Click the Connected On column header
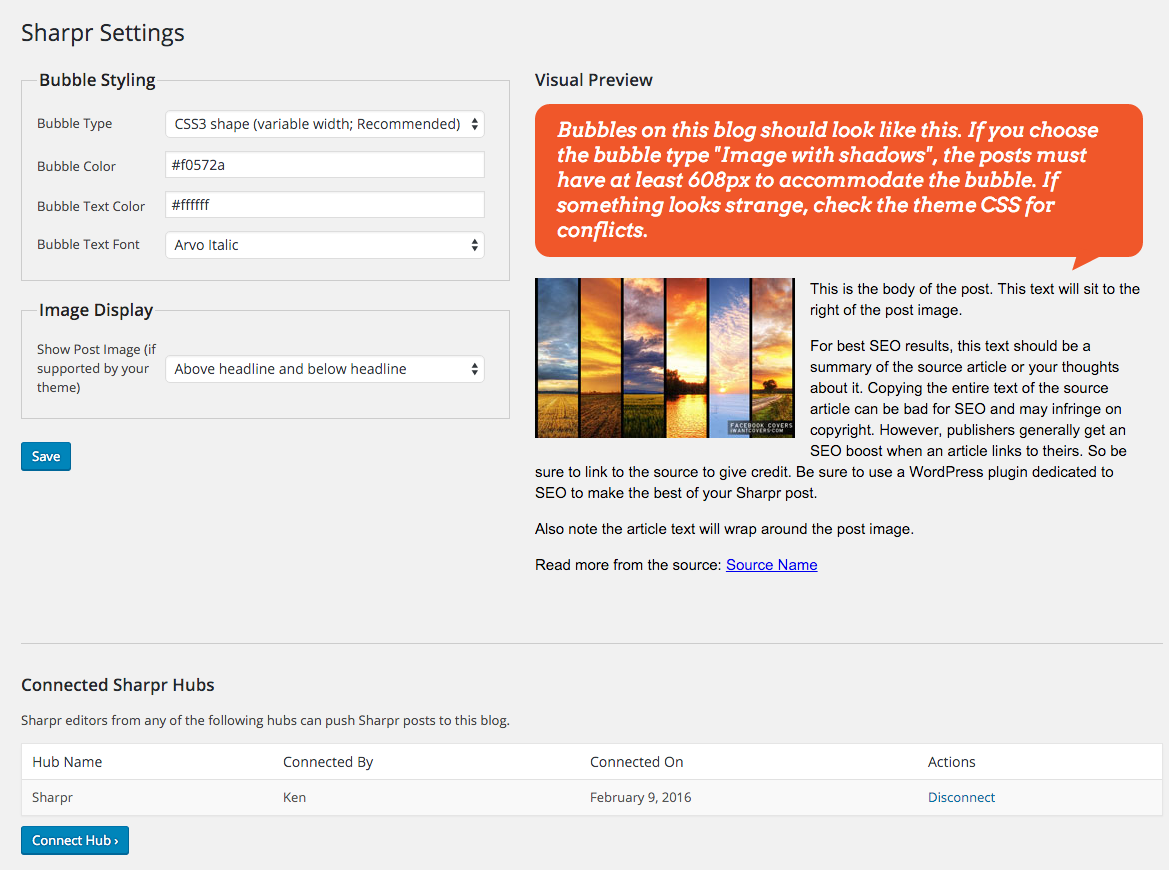This screenshot has height=870, width=1169. (637, 762)
